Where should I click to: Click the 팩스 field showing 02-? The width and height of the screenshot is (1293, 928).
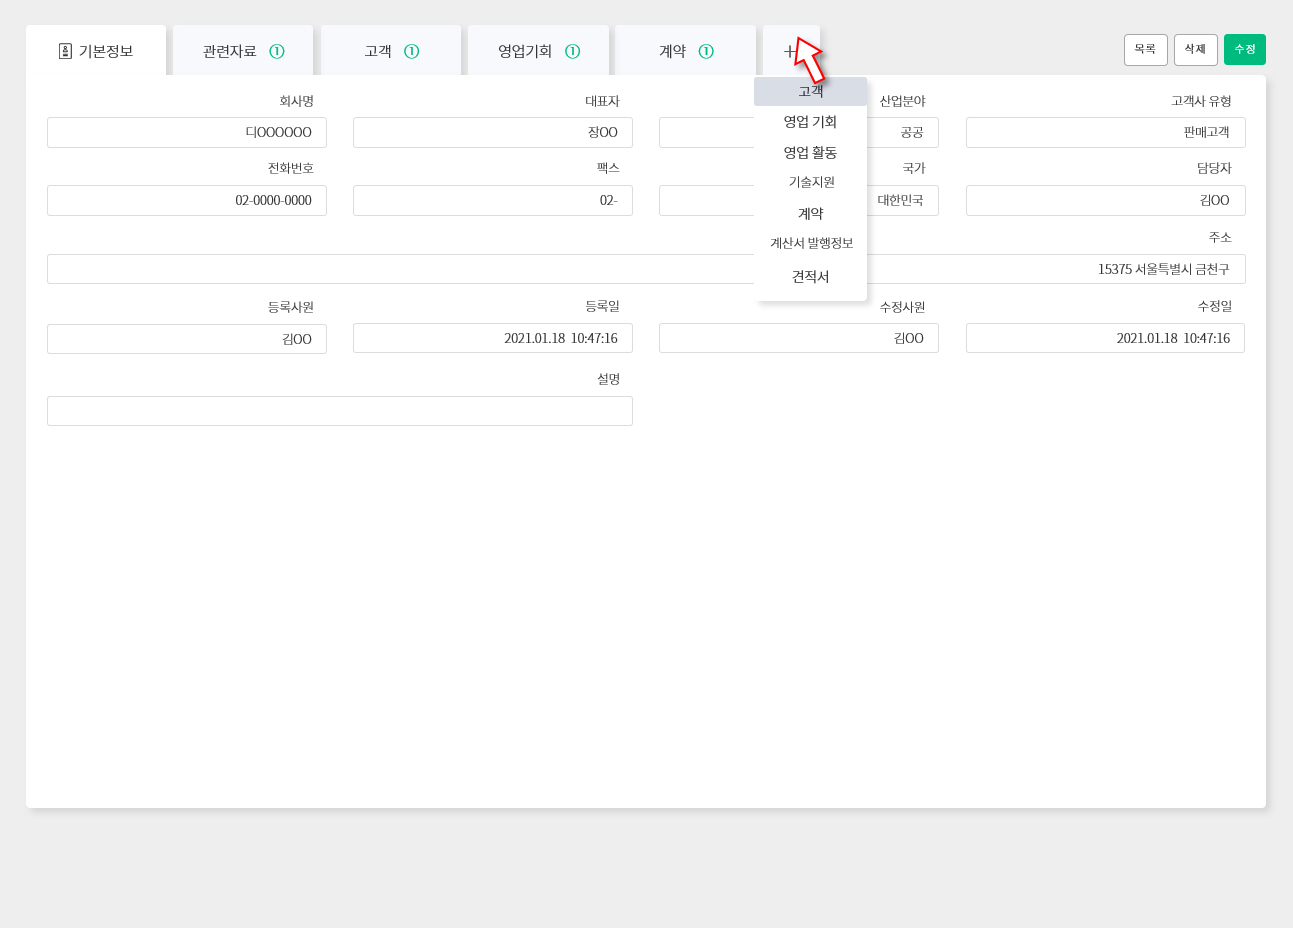pos(493,200)
